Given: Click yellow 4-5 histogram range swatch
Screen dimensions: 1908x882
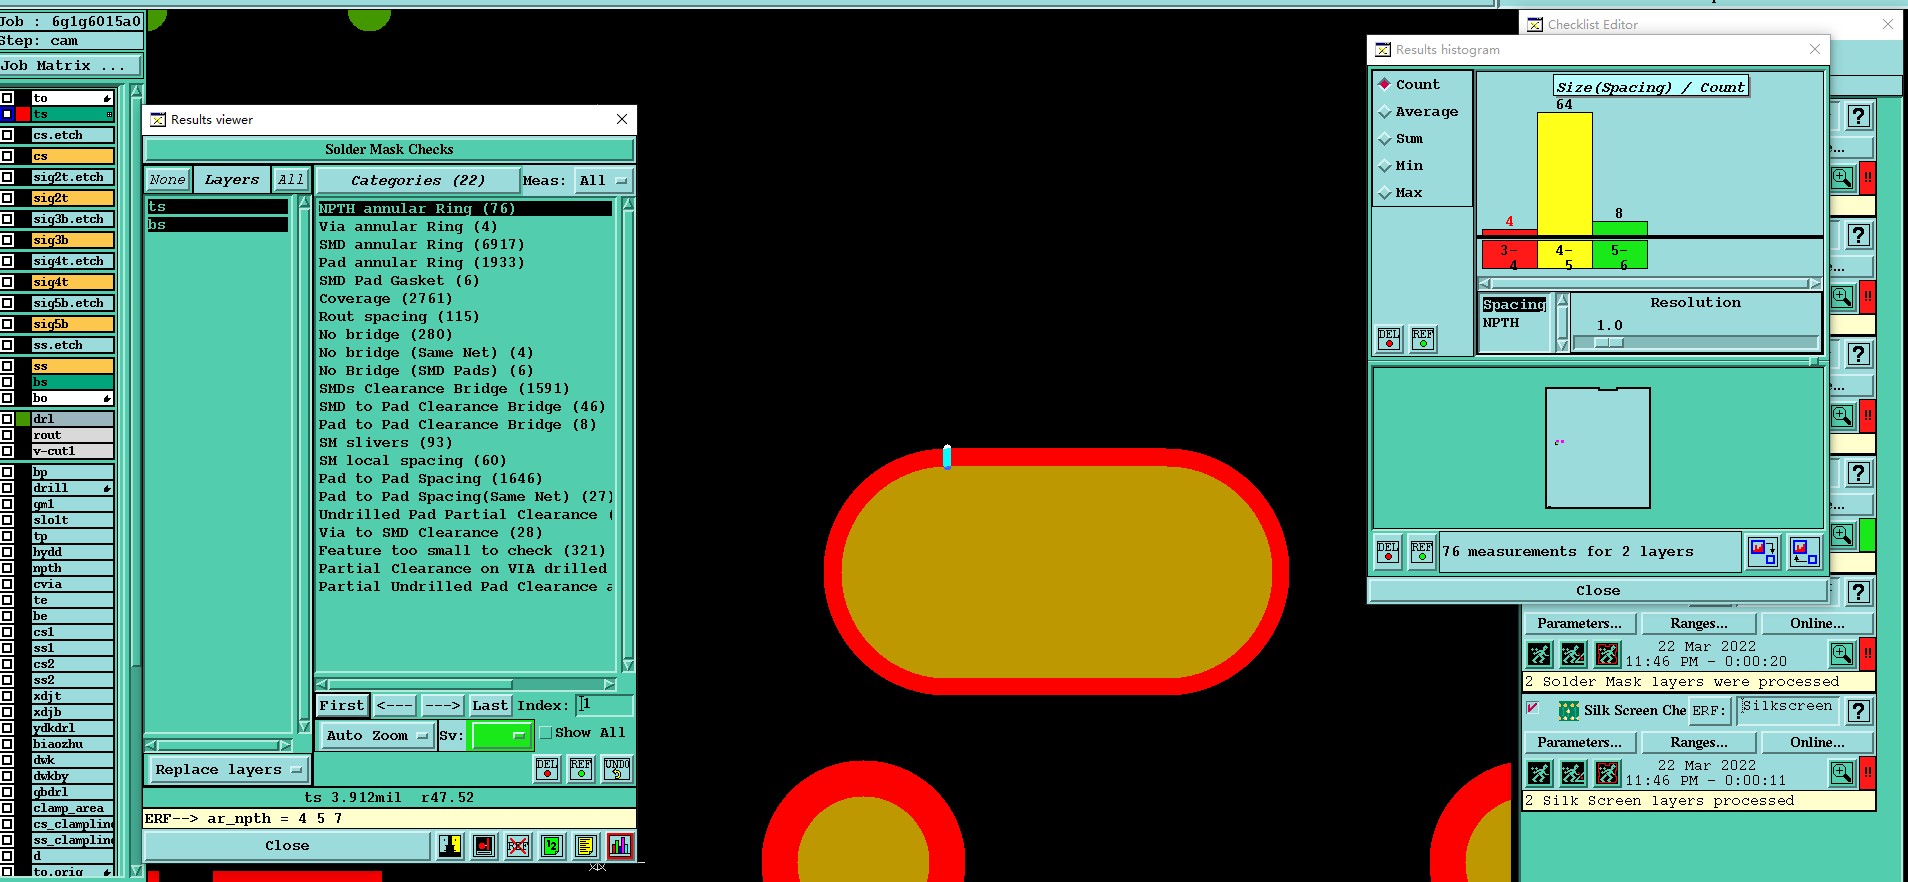Looking at the screenshot, I should tap(1565, 255).
